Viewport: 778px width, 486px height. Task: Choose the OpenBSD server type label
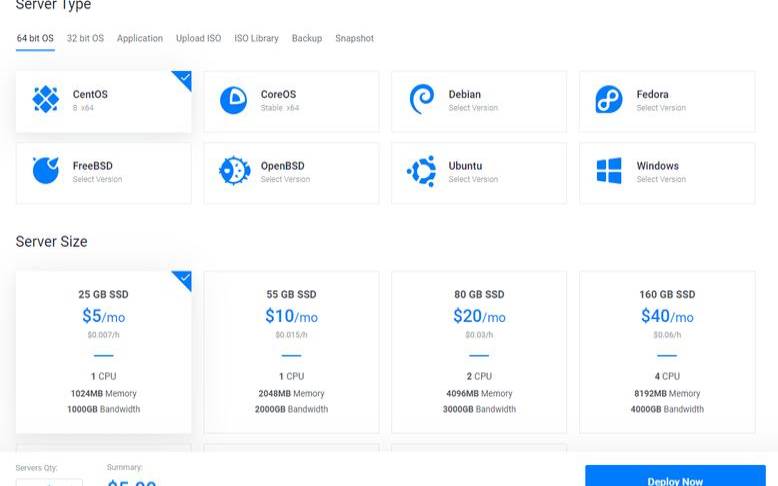pos(282,166)
